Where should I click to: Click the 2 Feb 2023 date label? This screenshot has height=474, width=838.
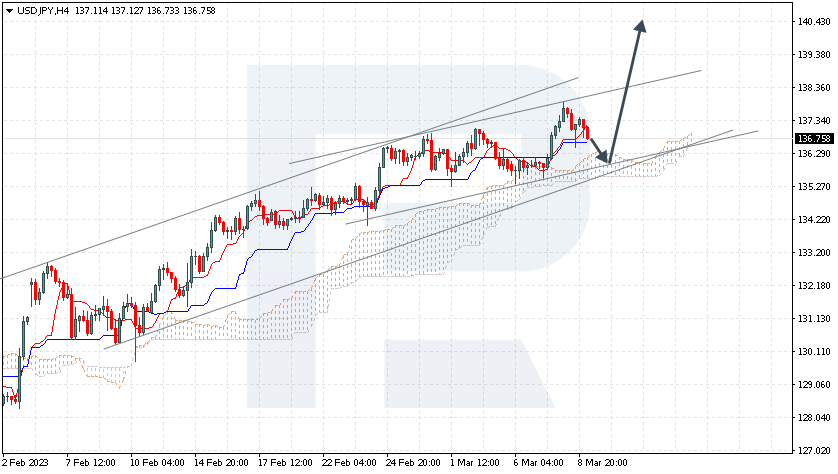[x=25, y=463]
